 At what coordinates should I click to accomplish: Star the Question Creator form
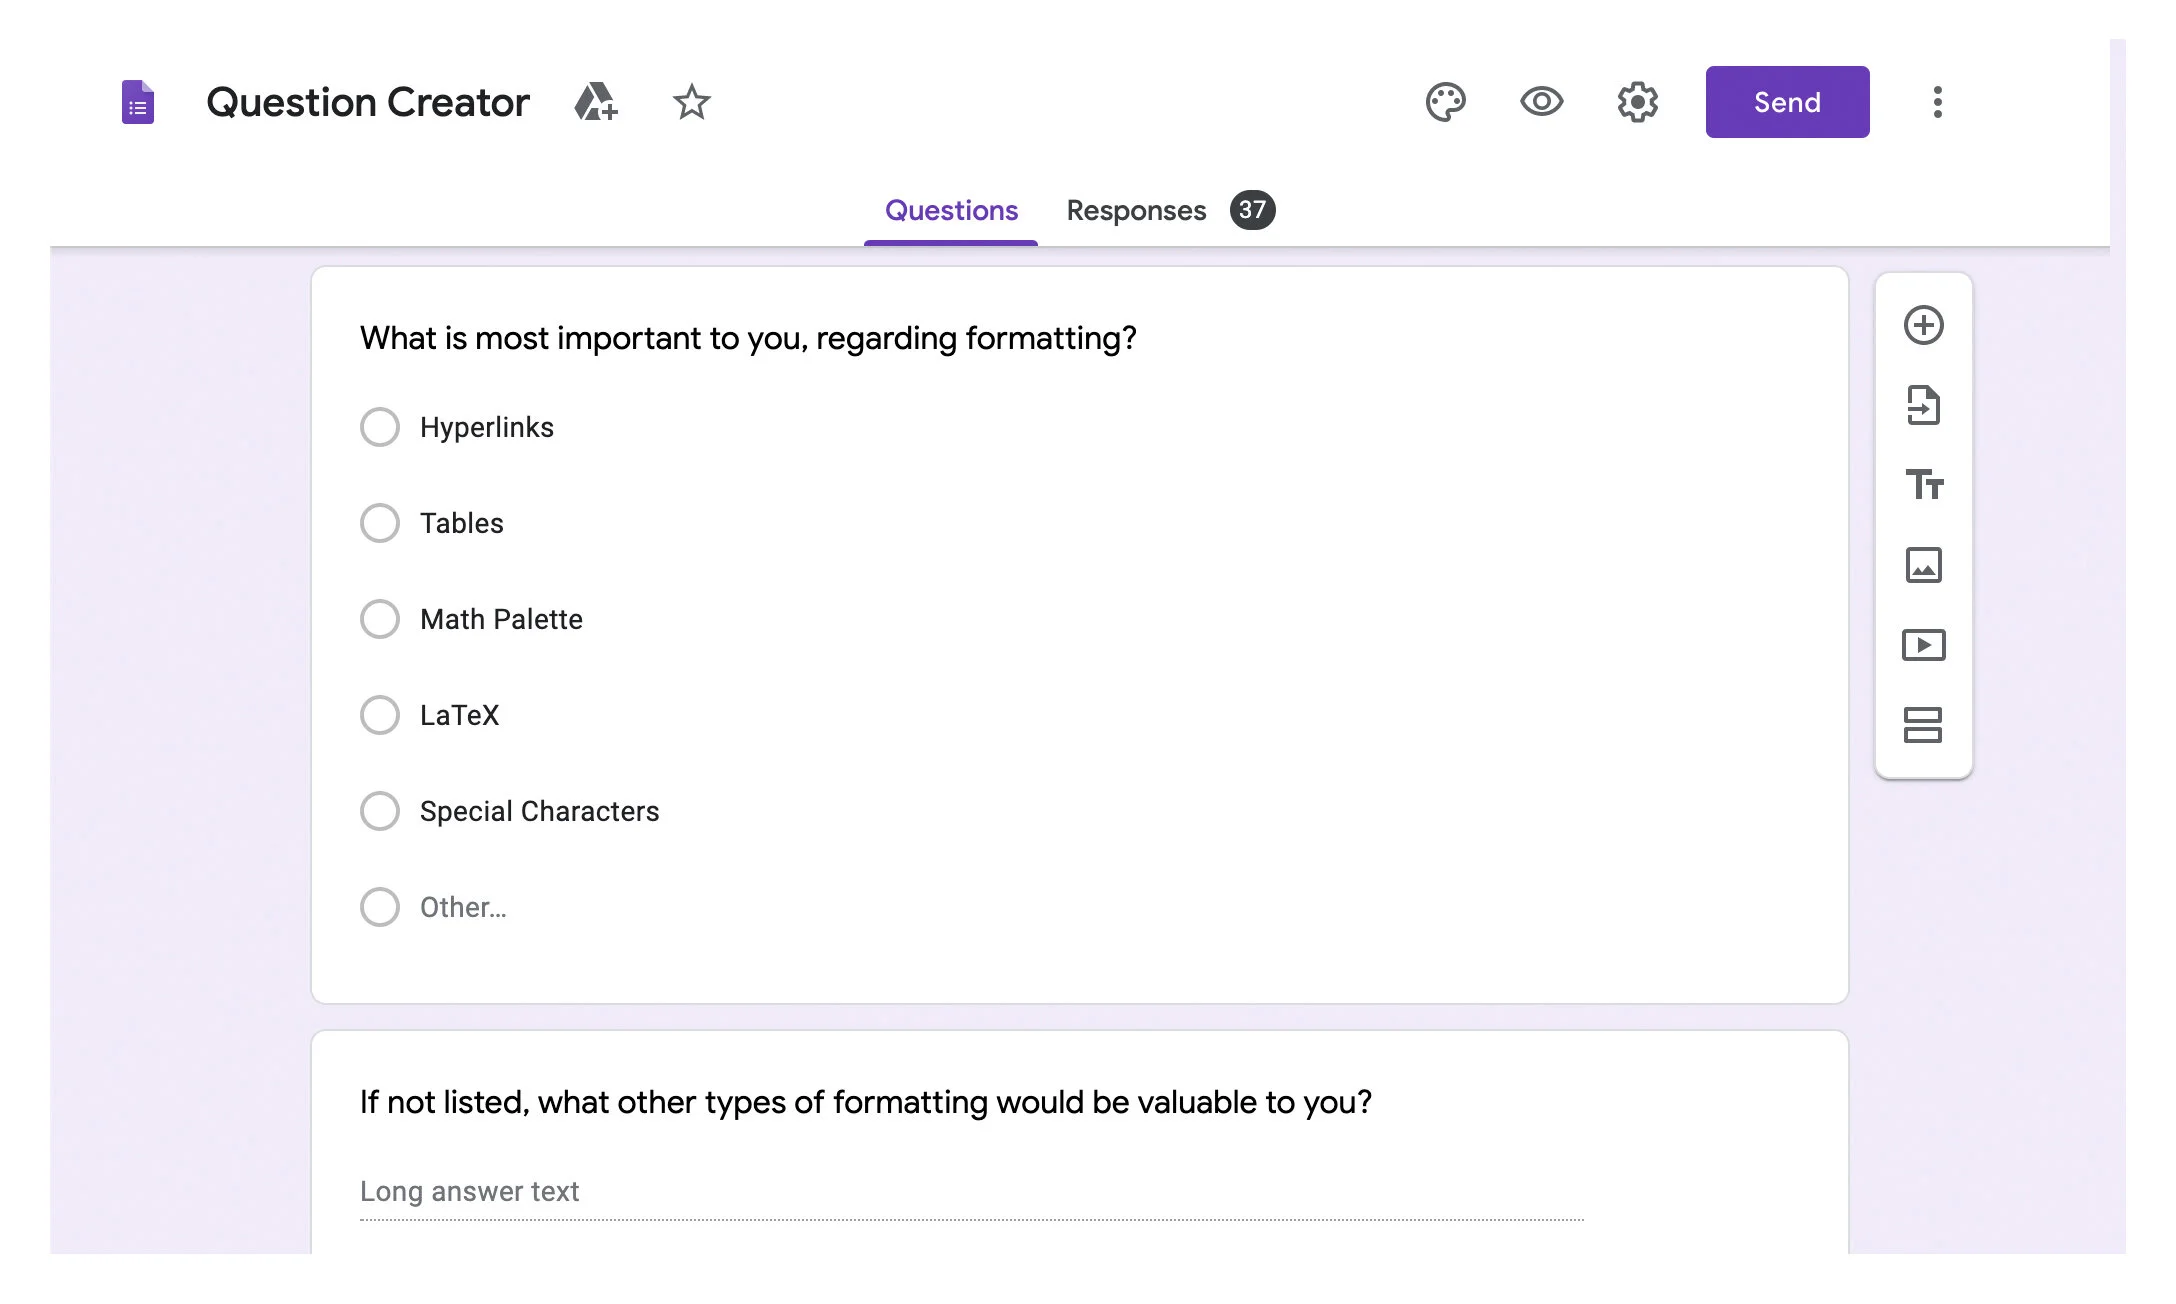pos(691,102)
